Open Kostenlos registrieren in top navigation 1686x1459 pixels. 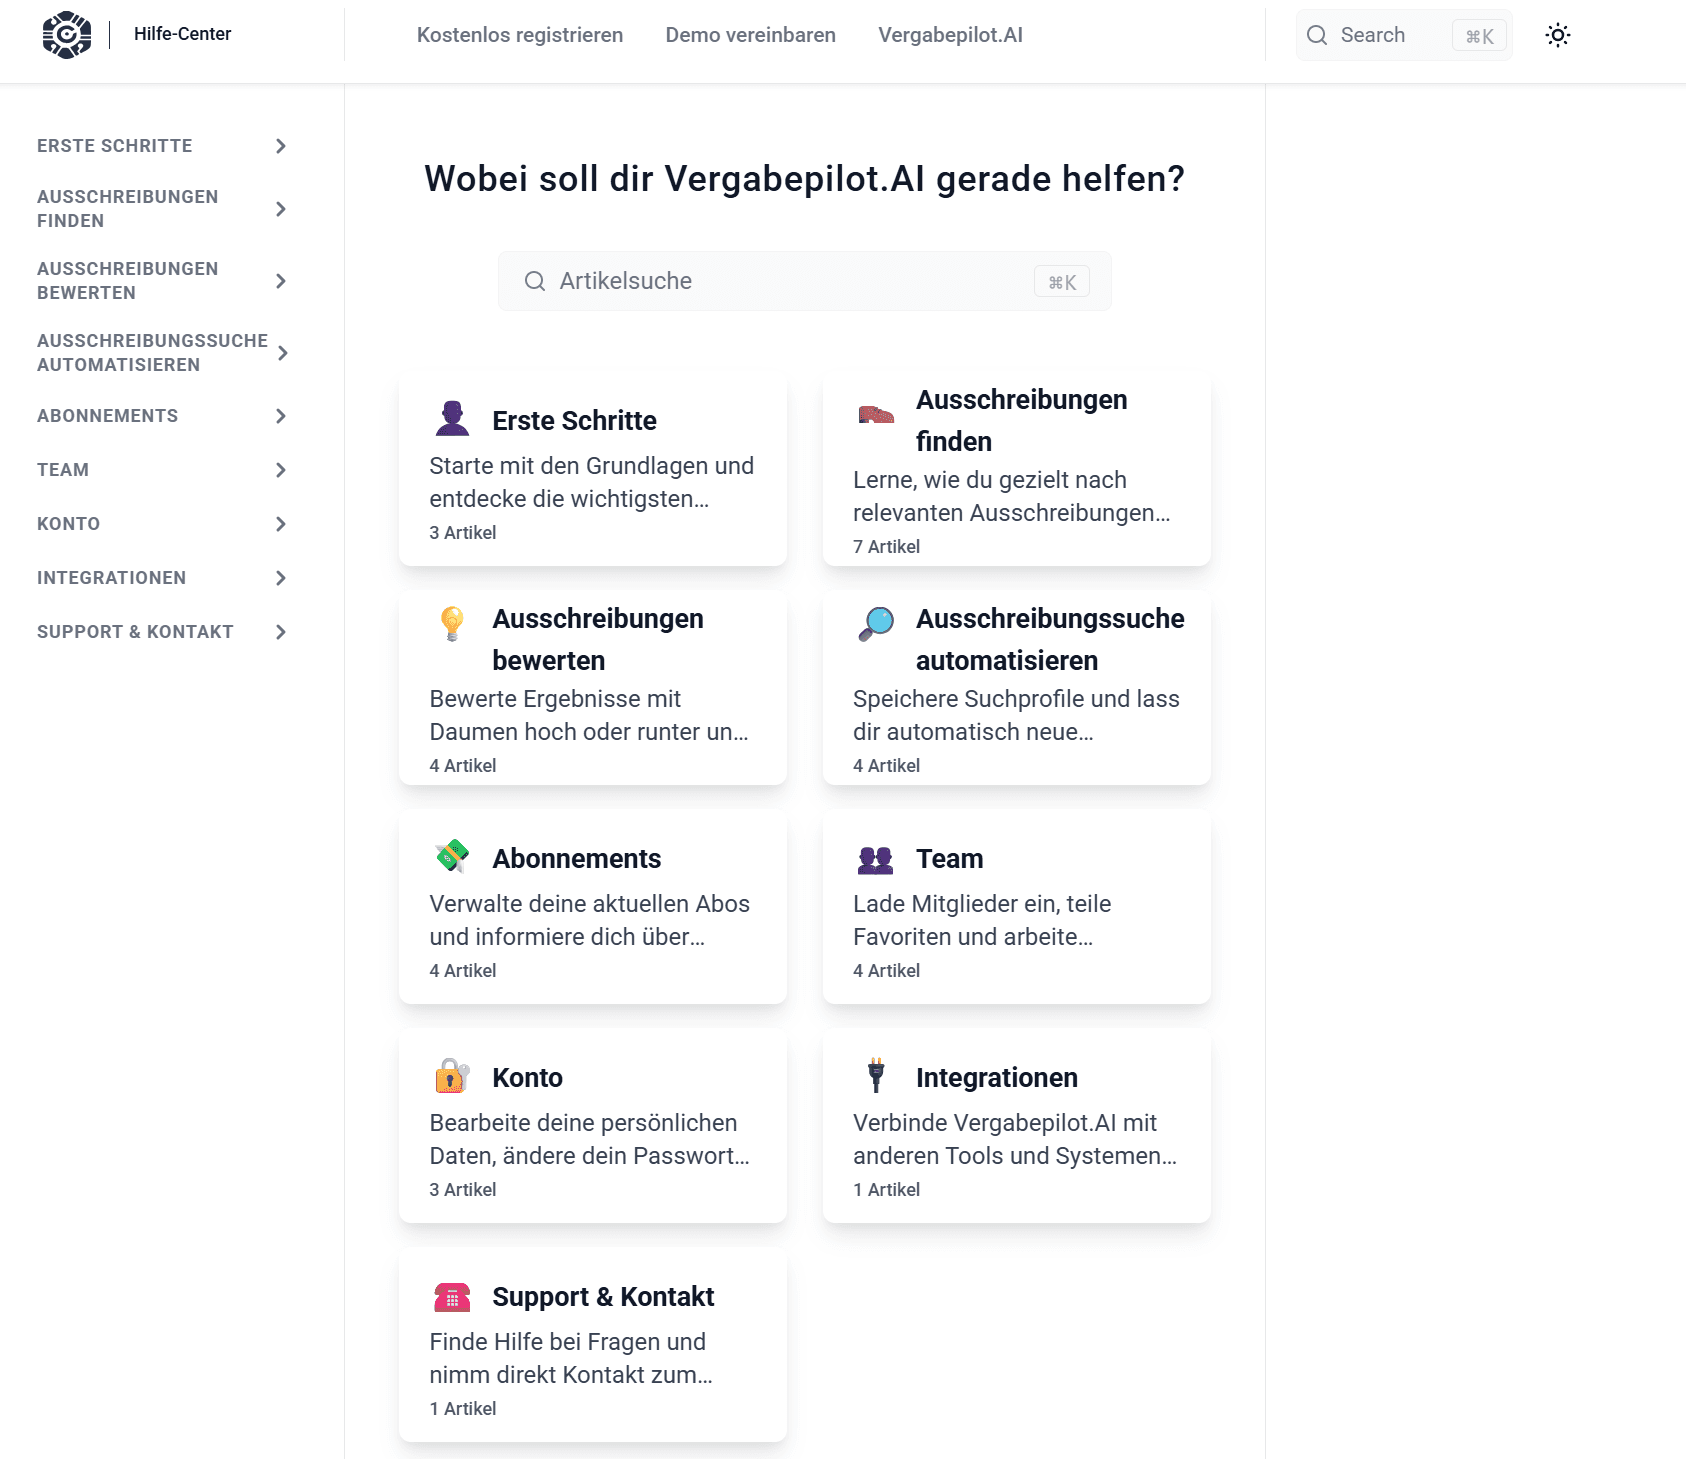519,35
